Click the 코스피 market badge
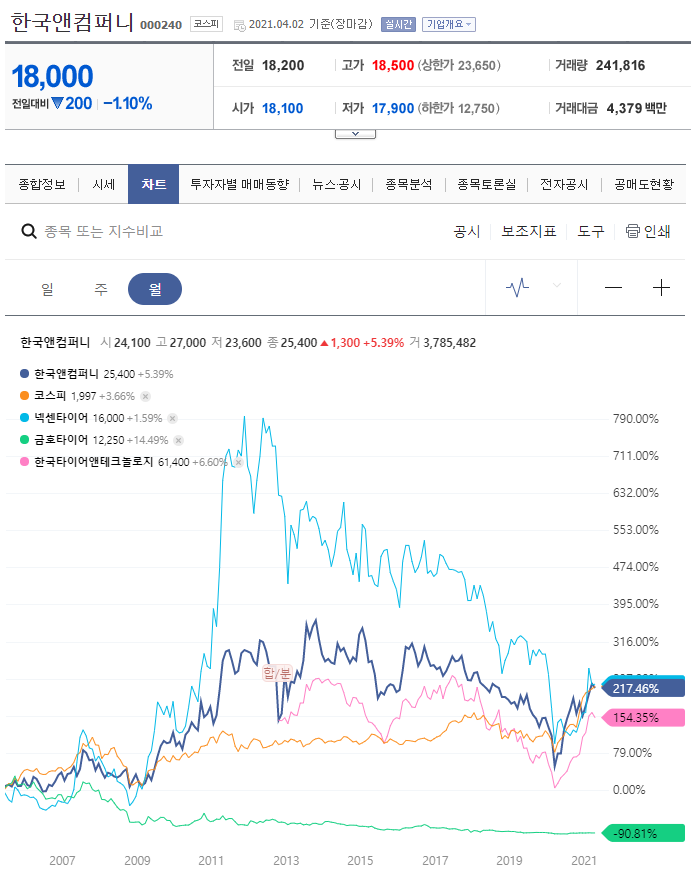The image size is (691, 895). pos(206,24)
